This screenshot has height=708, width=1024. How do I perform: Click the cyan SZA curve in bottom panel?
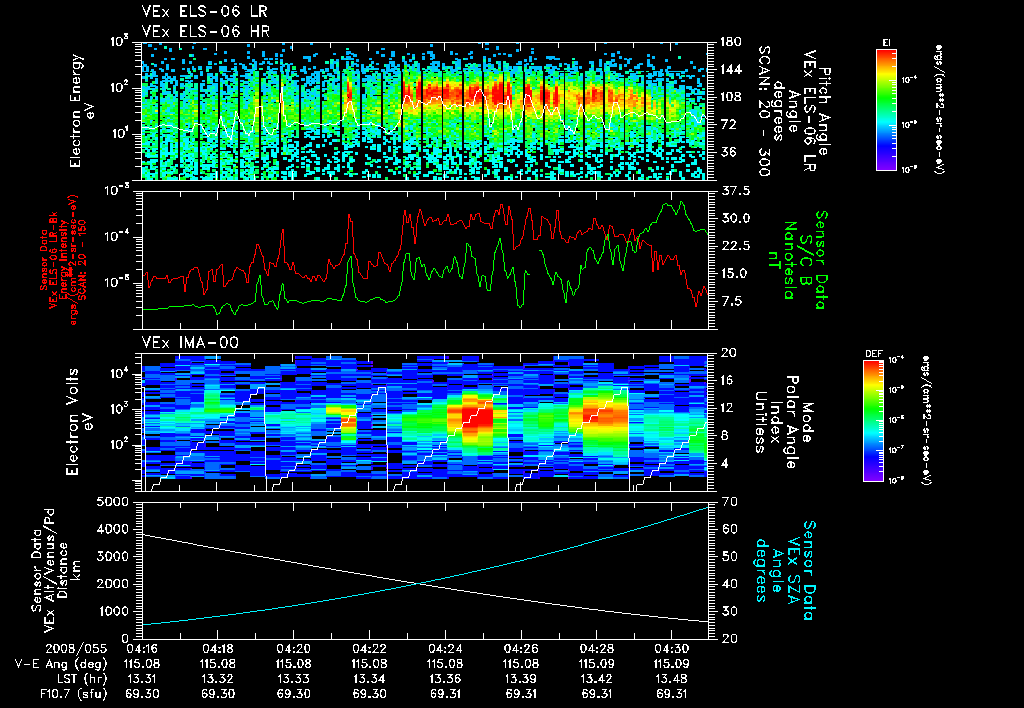[424, 581]
